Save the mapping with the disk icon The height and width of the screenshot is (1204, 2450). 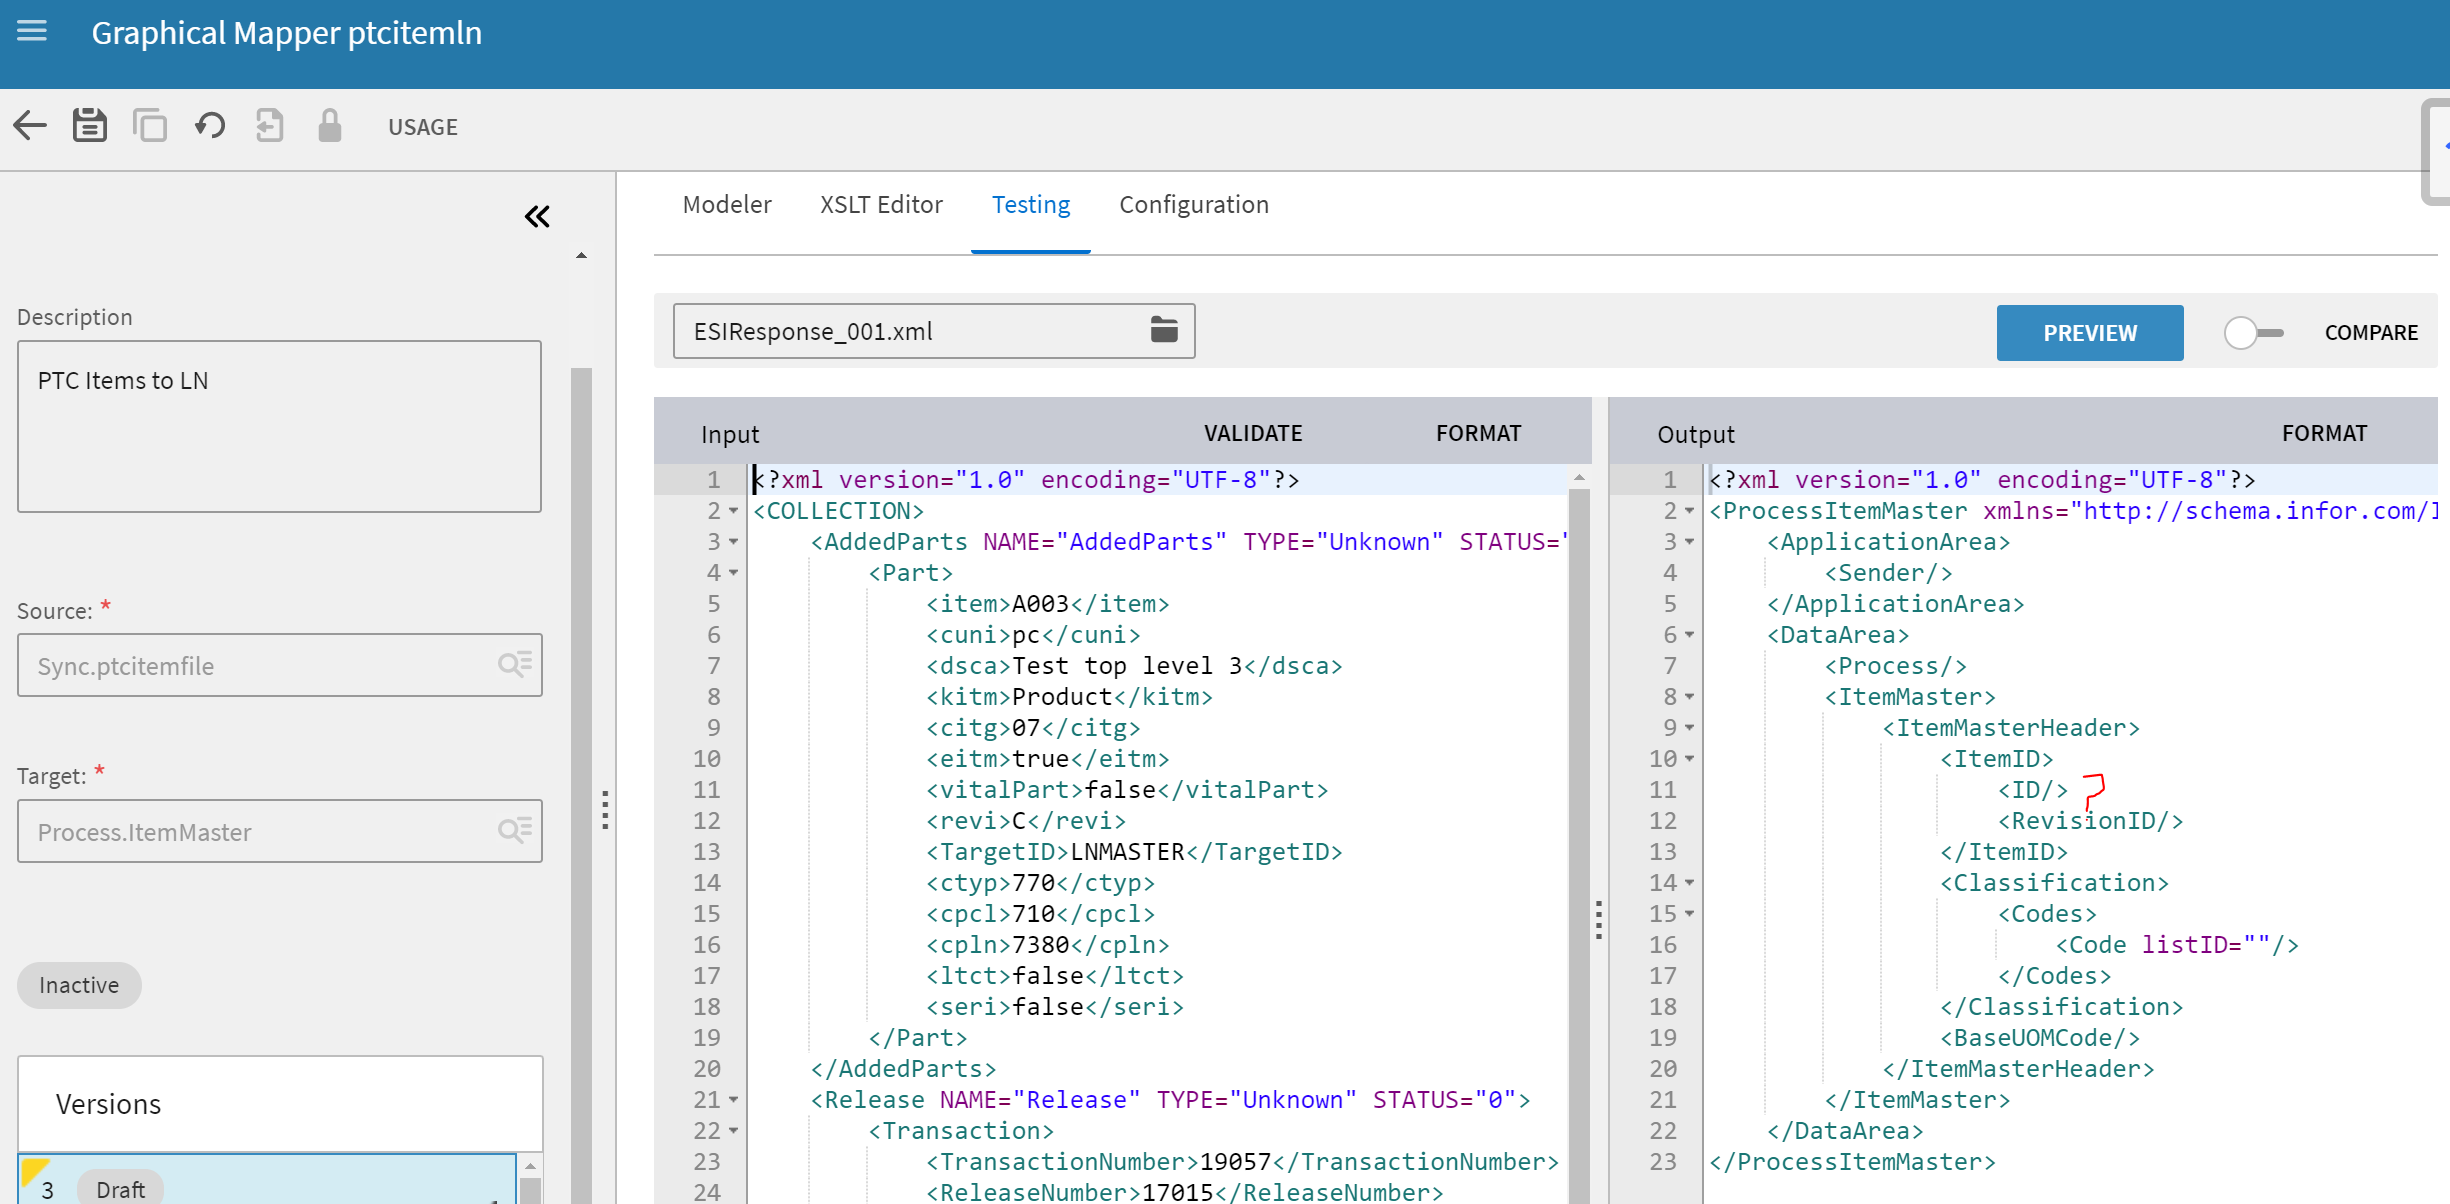[x=90, y=126]
